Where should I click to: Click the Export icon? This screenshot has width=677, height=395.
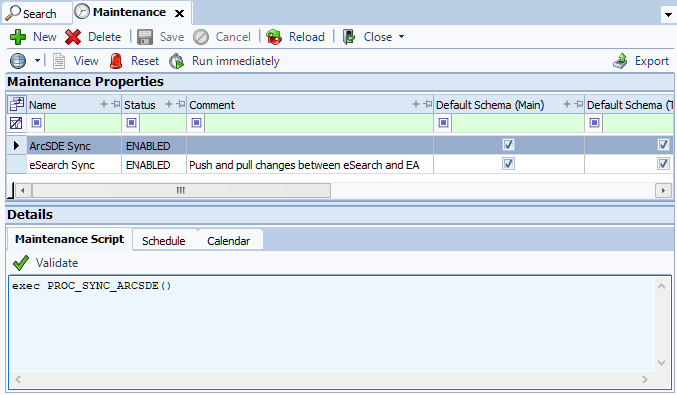click(620, 61)
